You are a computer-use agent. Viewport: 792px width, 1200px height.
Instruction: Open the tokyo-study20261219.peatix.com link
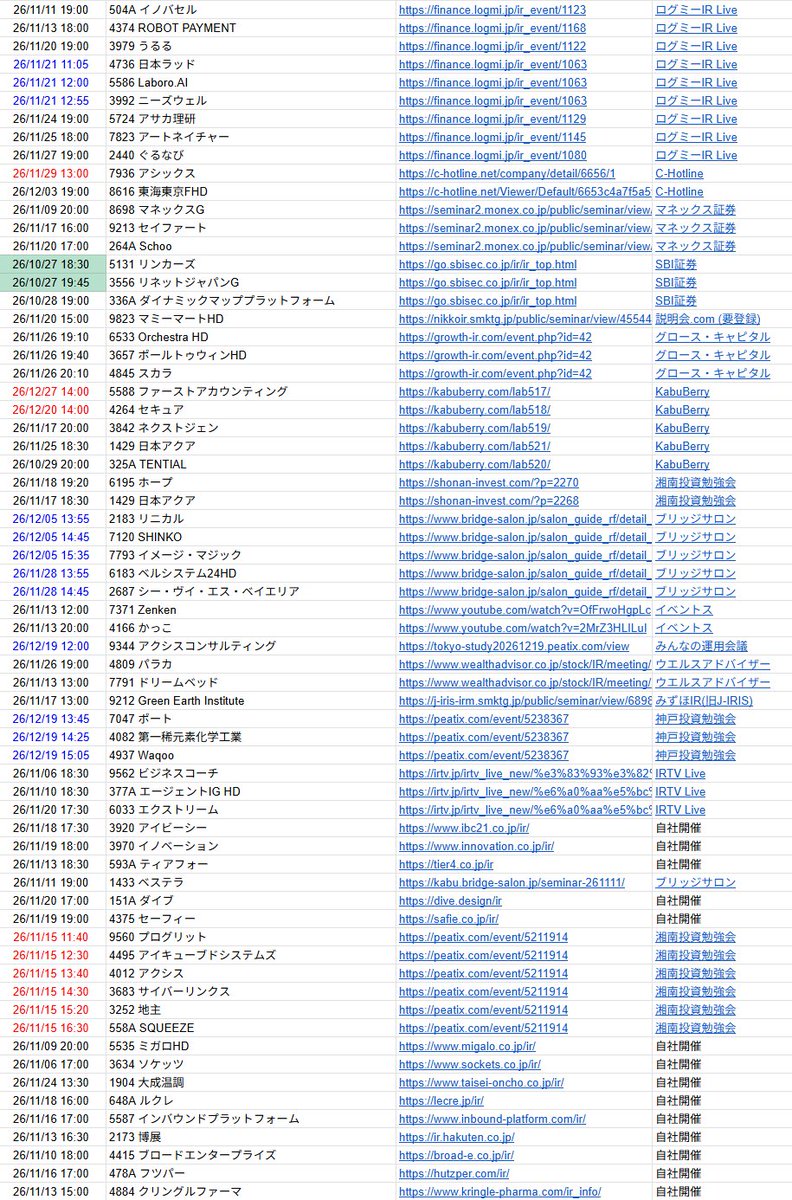pyautogui.click(x=514, y=646)
